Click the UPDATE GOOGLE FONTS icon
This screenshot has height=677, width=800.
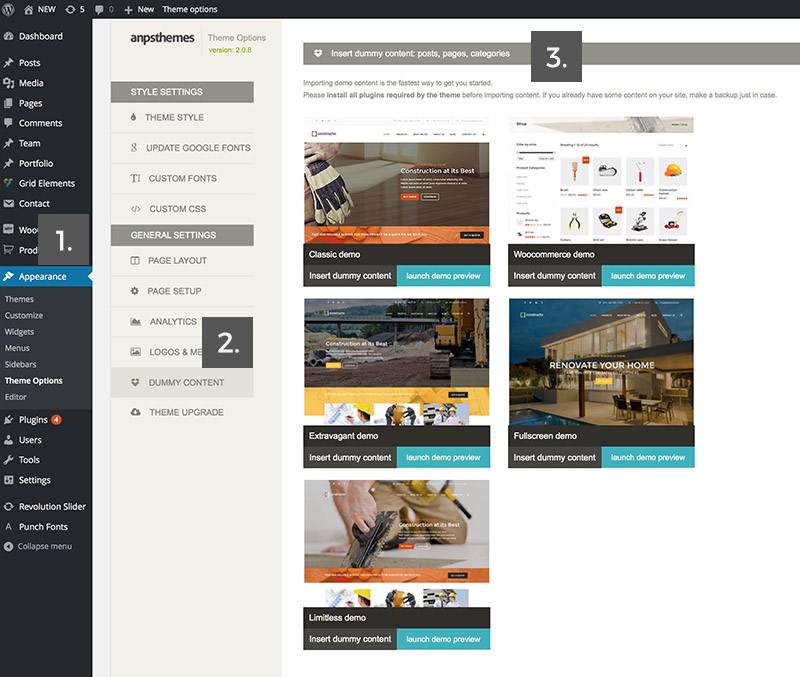pos(134,148)
